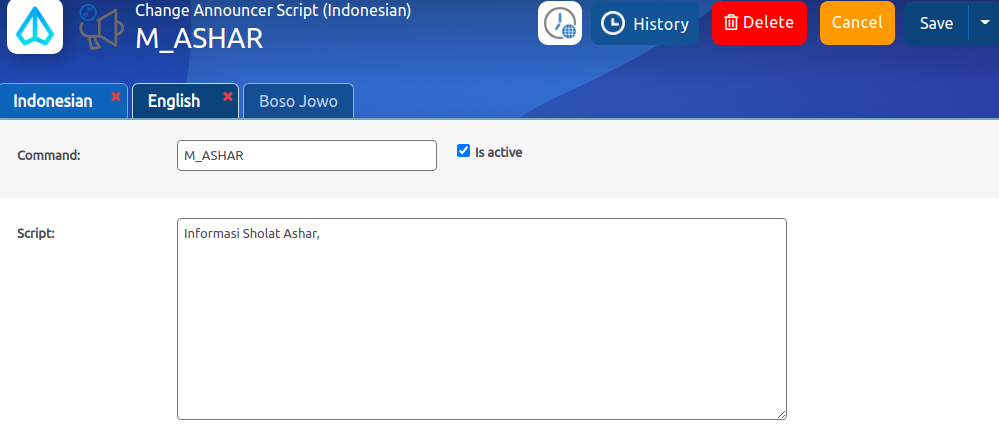Click the Change Announcer Script heading

point(272,11)
